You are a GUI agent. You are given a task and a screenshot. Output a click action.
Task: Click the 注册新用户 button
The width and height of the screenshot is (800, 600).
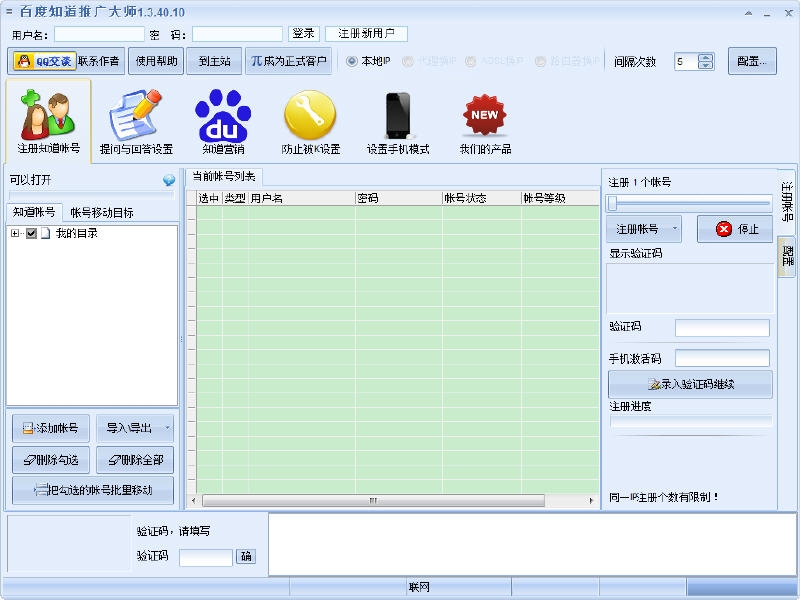[x=366, y=34]
